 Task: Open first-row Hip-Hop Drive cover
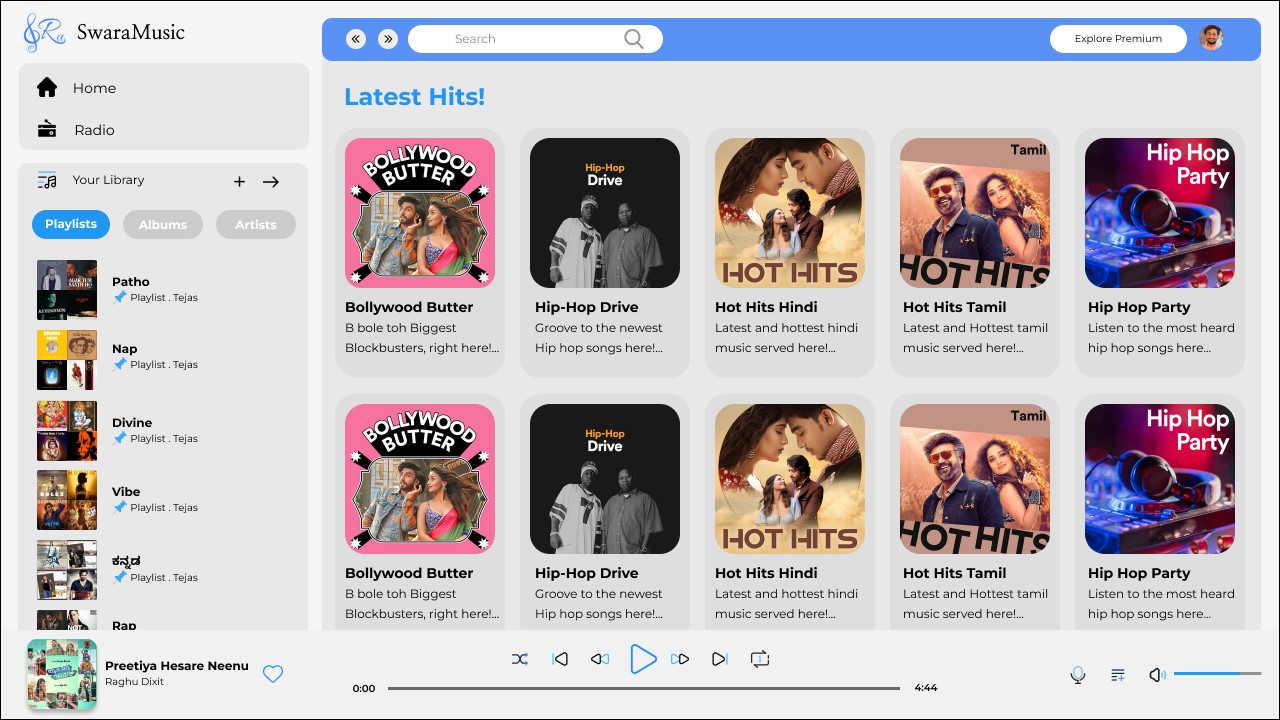tap(605, 213)
